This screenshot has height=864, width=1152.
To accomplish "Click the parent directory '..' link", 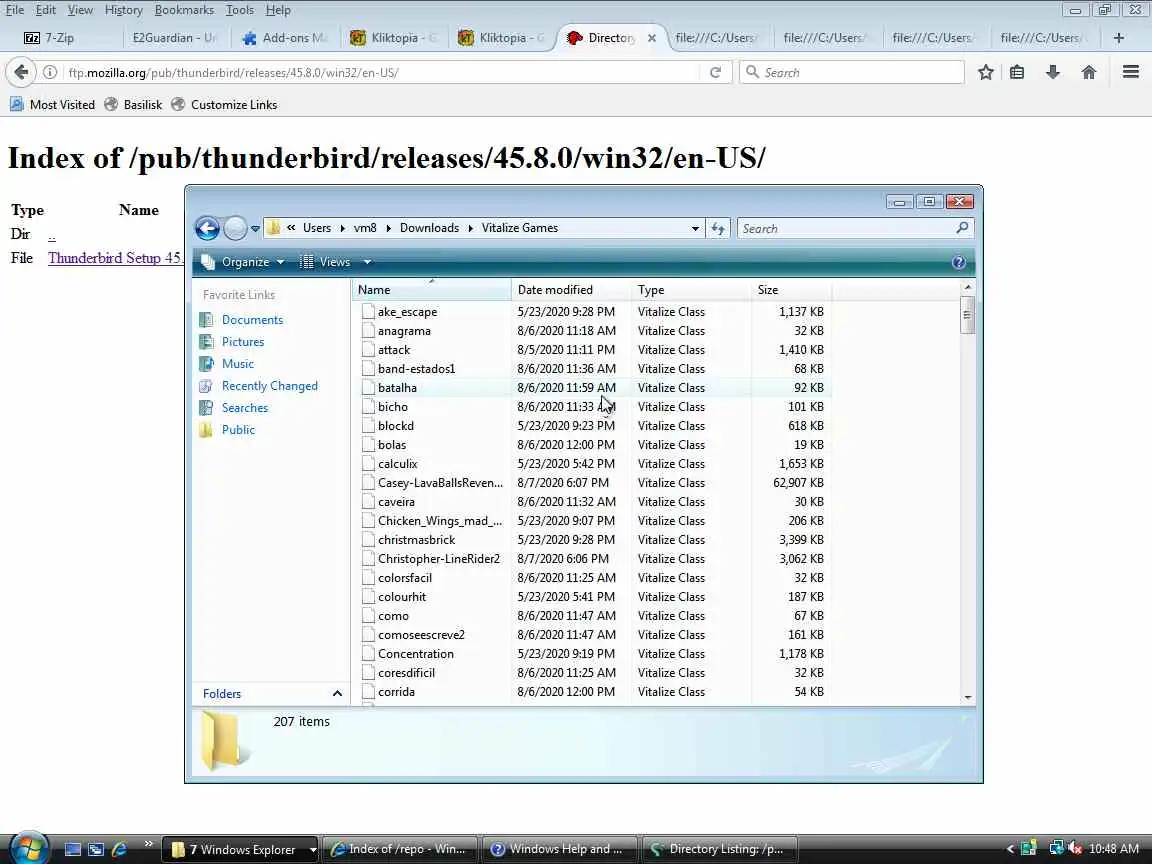I will pos(51,234).
